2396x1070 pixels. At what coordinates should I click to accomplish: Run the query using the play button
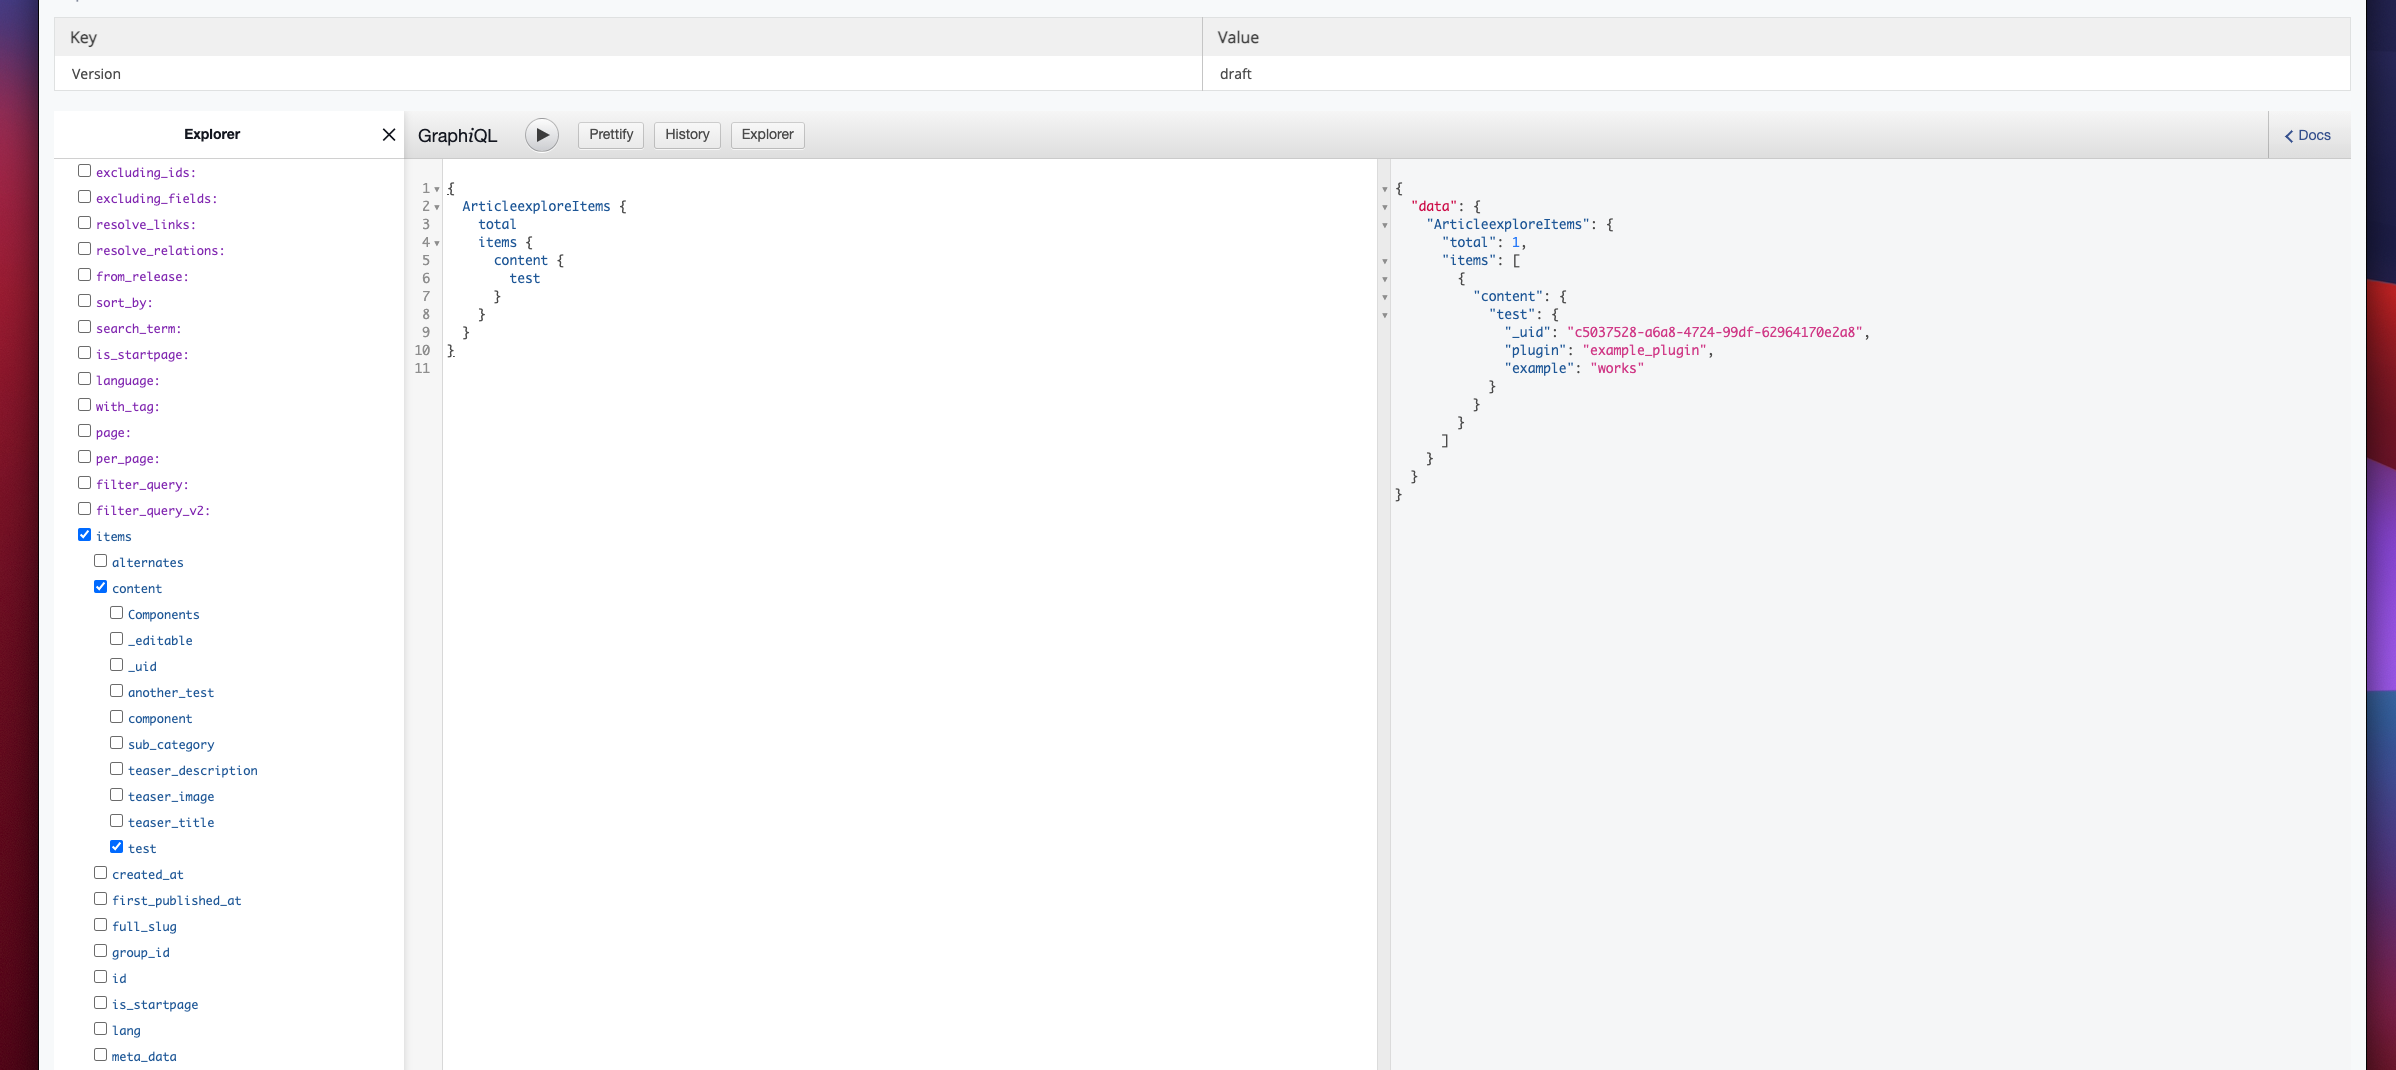pos(541,134)
